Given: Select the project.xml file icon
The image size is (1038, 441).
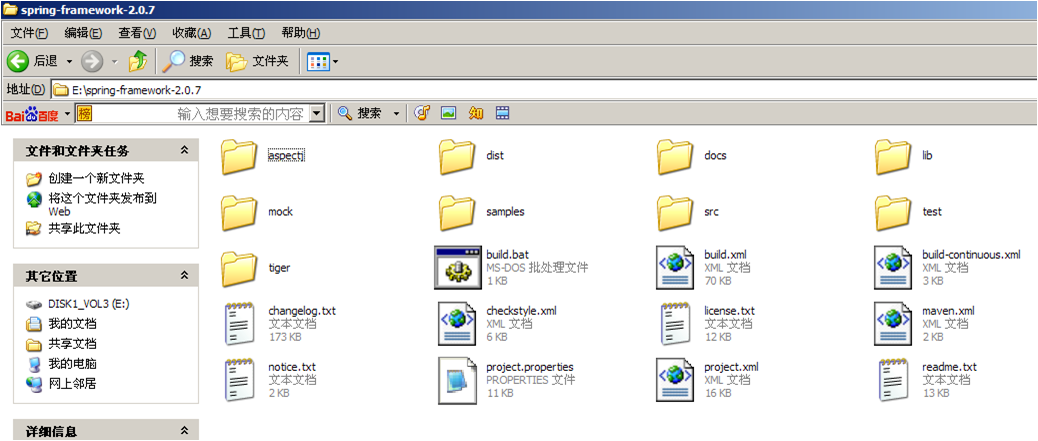Looking at the screenshot, I should click(x=675, y=380).
